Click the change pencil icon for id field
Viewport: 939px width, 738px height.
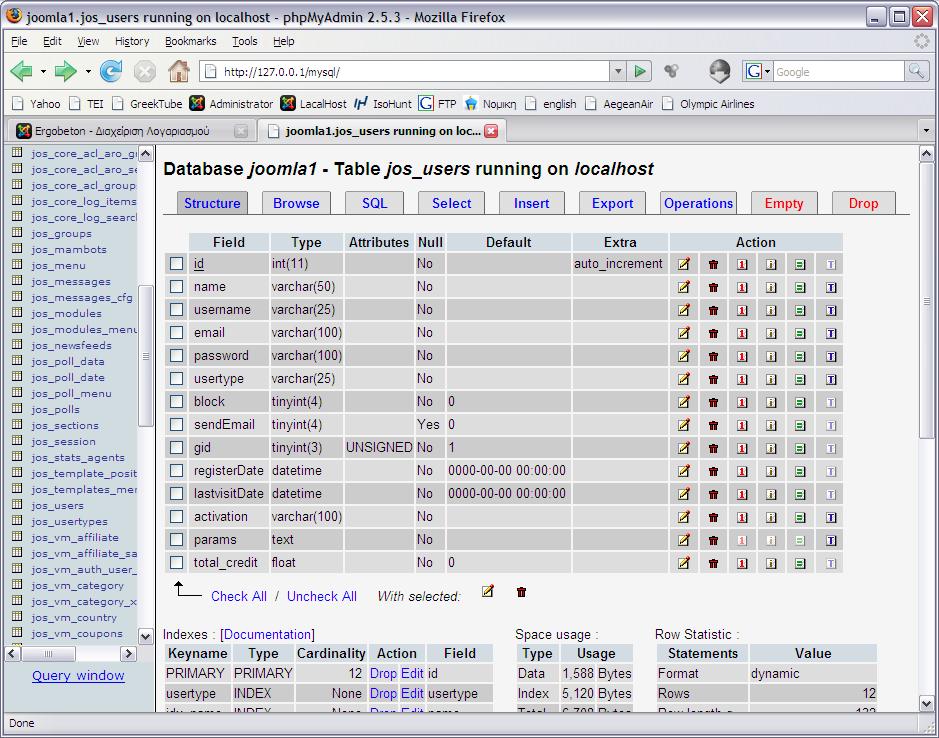click(x=683, y=264)
